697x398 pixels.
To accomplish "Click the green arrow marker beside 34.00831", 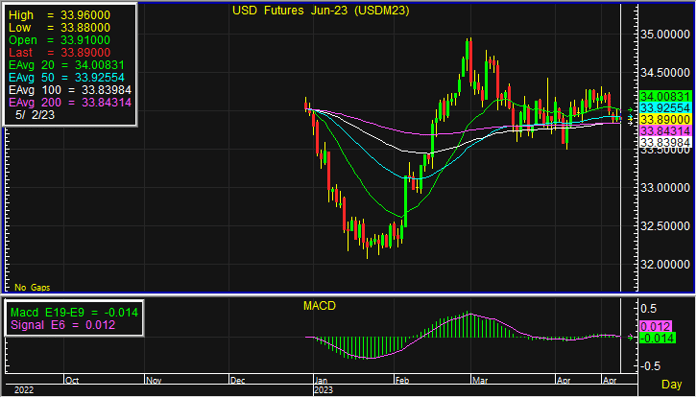I will tap(630, 109).
